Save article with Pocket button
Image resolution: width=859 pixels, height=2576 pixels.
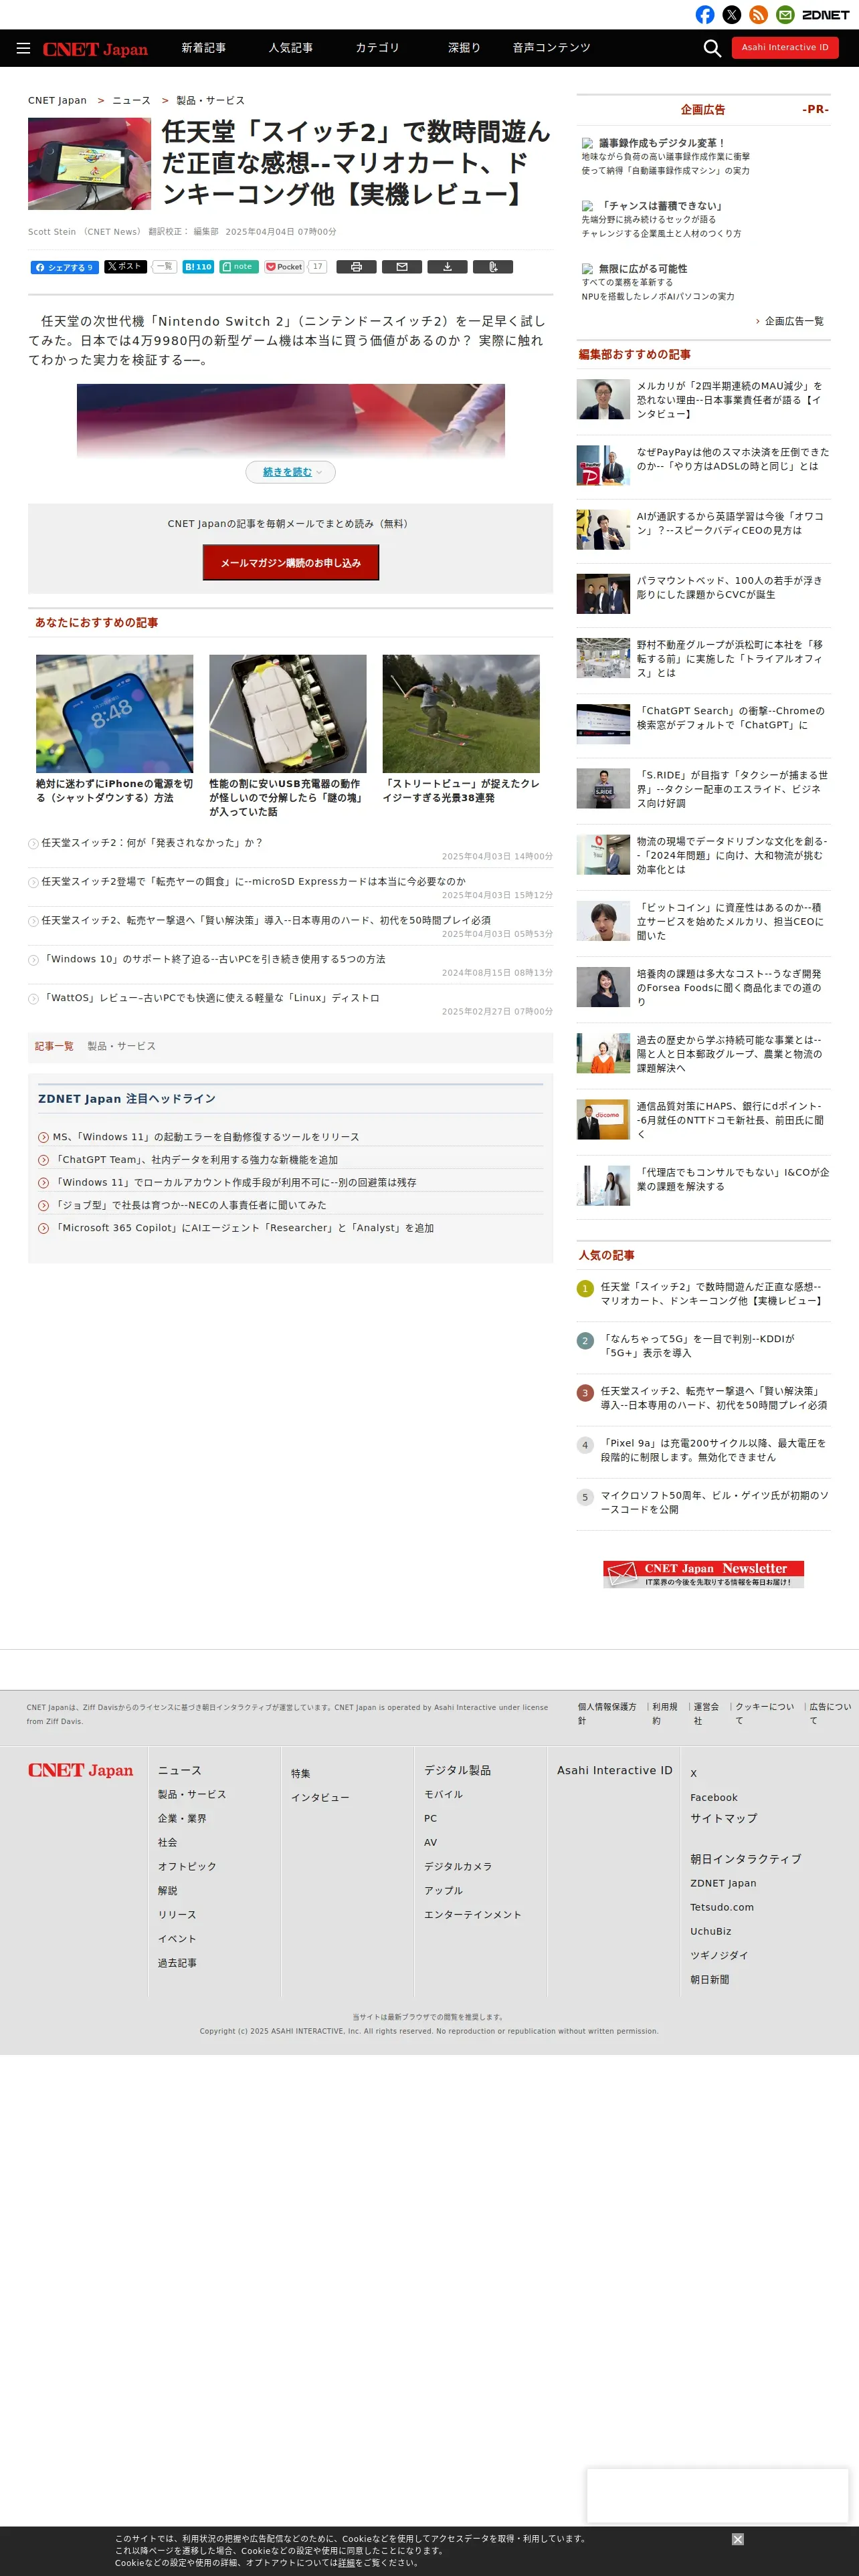pyautogui.click(x=284, y=267)
